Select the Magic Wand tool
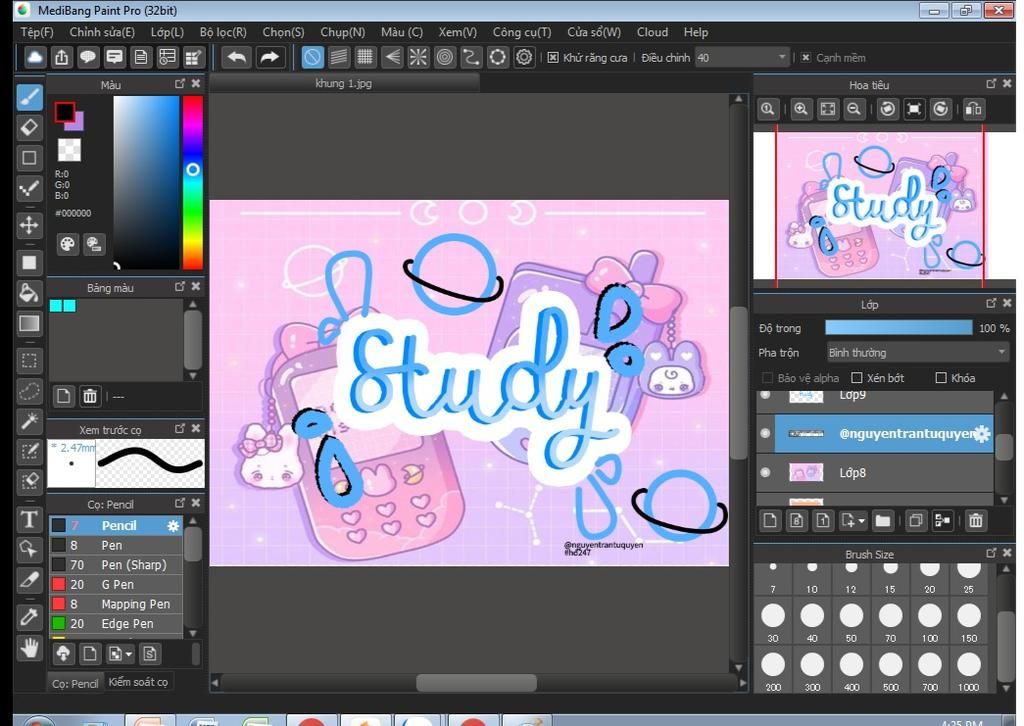Viewport: 1024px width, 726px height. (x=29, y=421)
